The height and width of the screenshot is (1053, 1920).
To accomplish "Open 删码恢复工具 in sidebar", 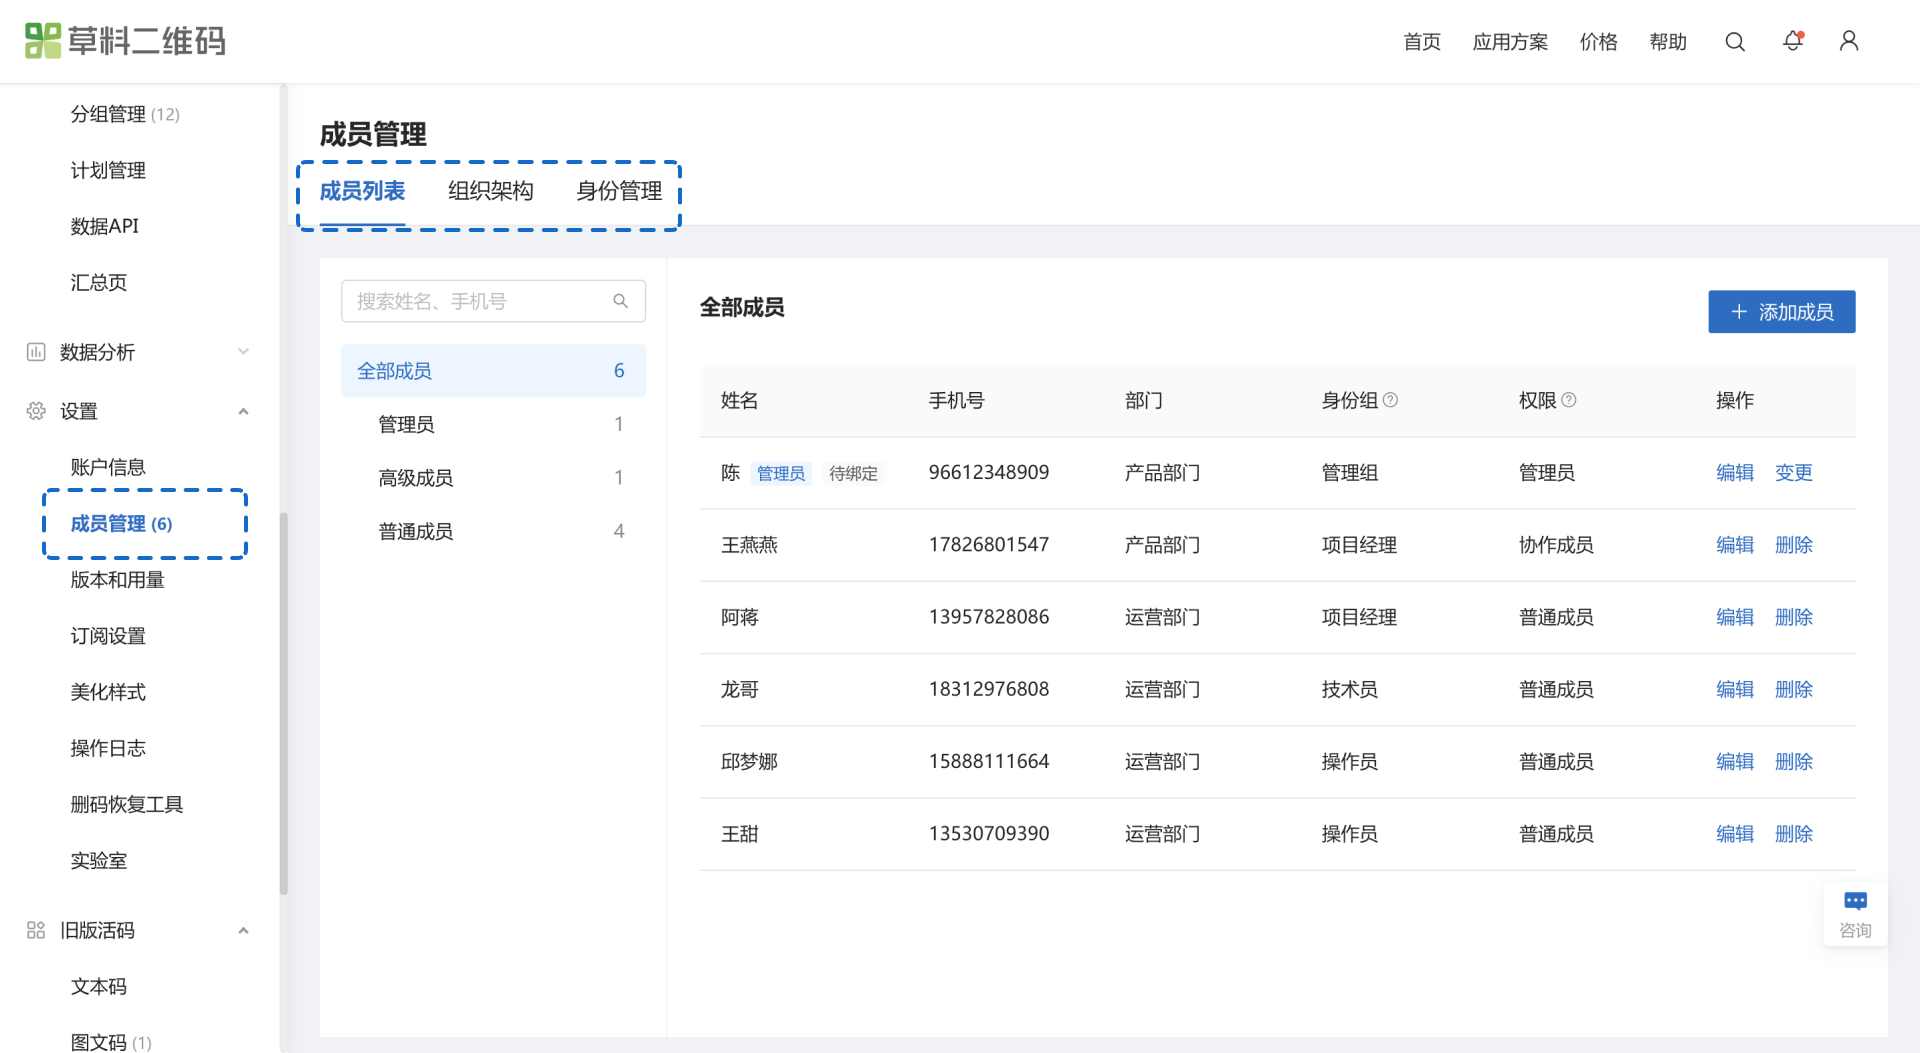I will 127,804.
